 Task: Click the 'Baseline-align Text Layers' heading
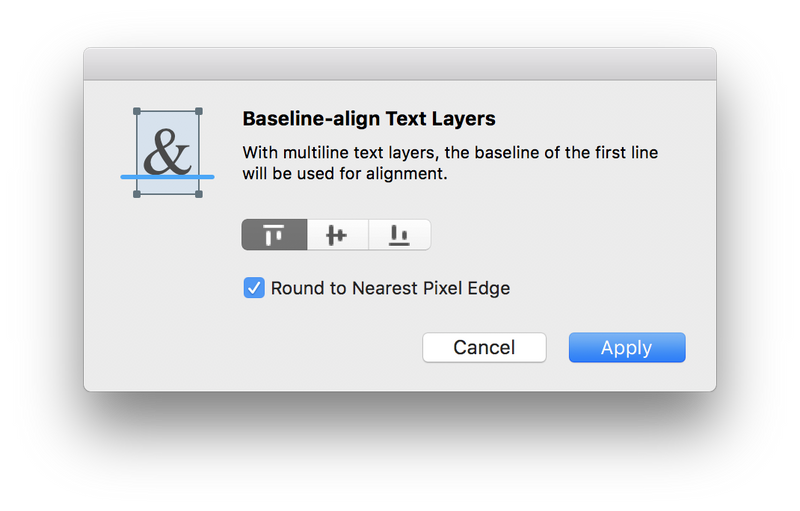369,118
